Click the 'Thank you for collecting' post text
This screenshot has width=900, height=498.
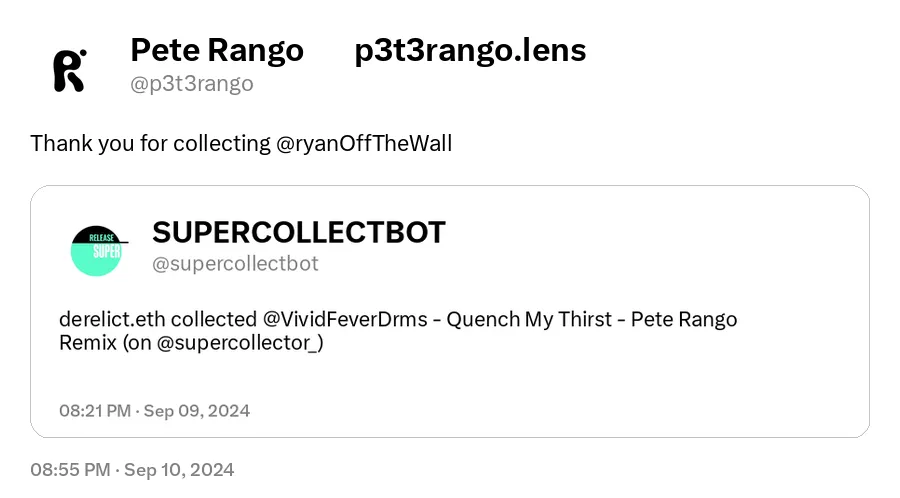click(x=150, y=143)
